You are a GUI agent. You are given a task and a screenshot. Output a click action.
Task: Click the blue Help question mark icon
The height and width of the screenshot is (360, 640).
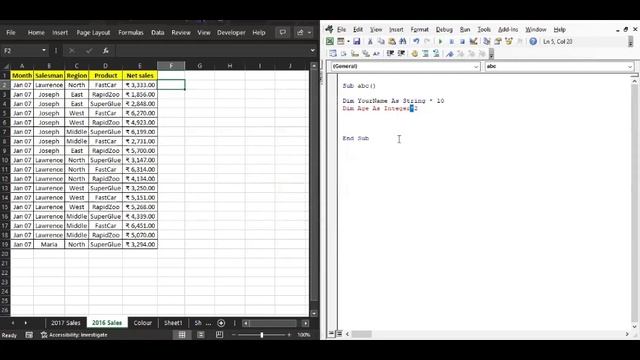point(533,41)
